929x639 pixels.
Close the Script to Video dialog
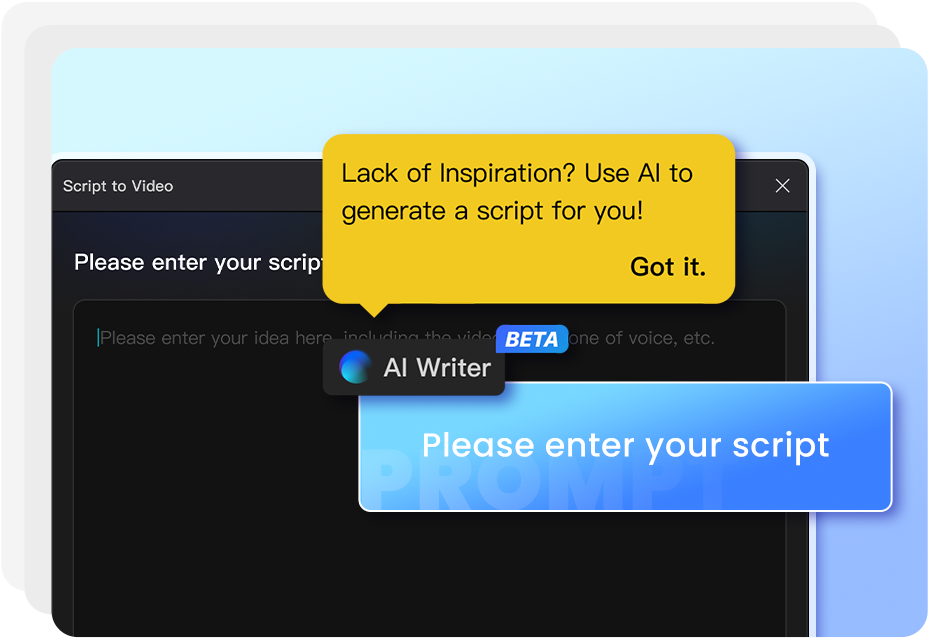coord(782,186)
